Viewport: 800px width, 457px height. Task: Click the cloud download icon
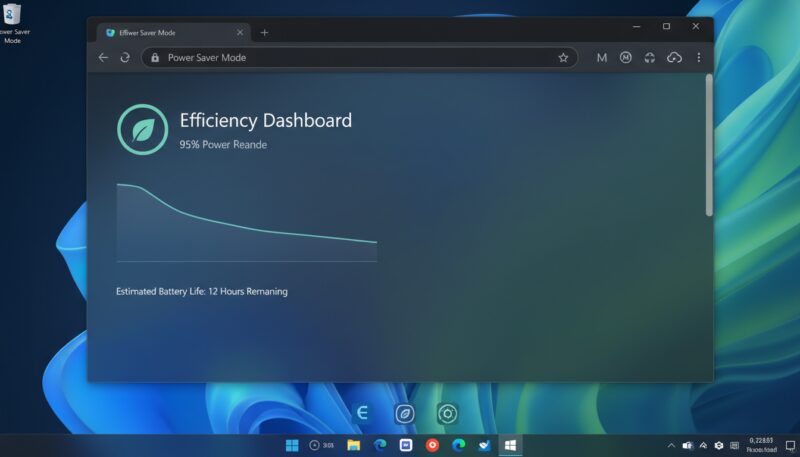coord(674,58)
